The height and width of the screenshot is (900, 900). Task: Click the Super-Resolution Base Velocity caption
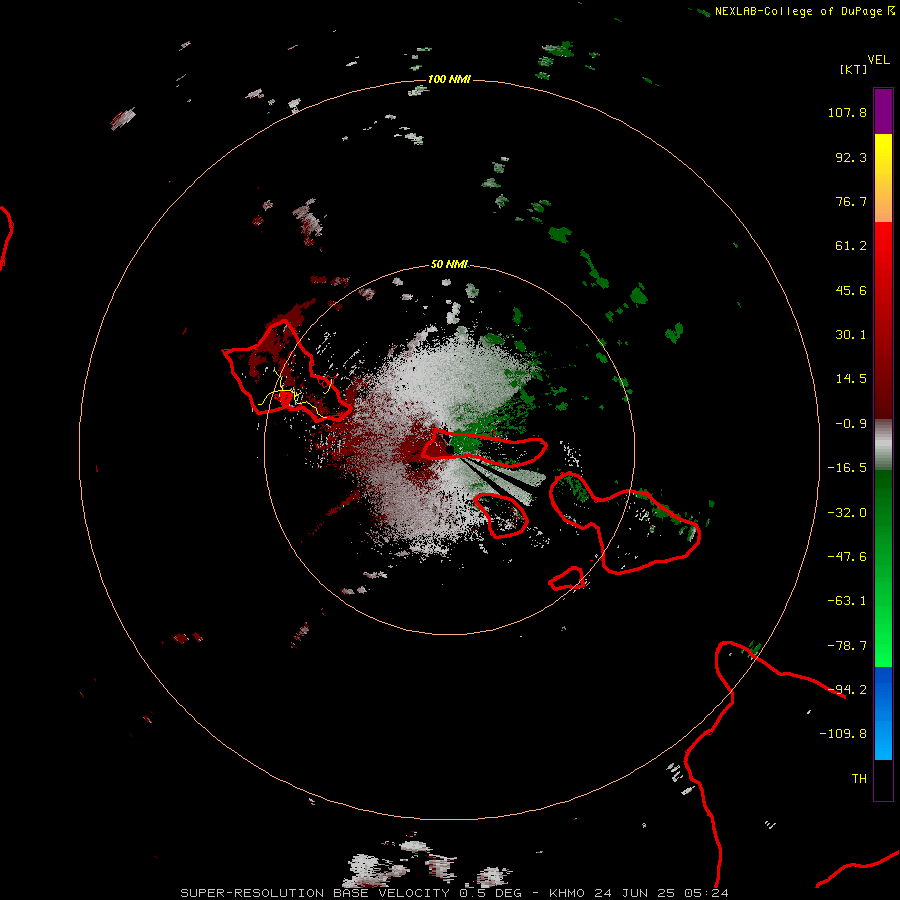(x=455, y=893)
